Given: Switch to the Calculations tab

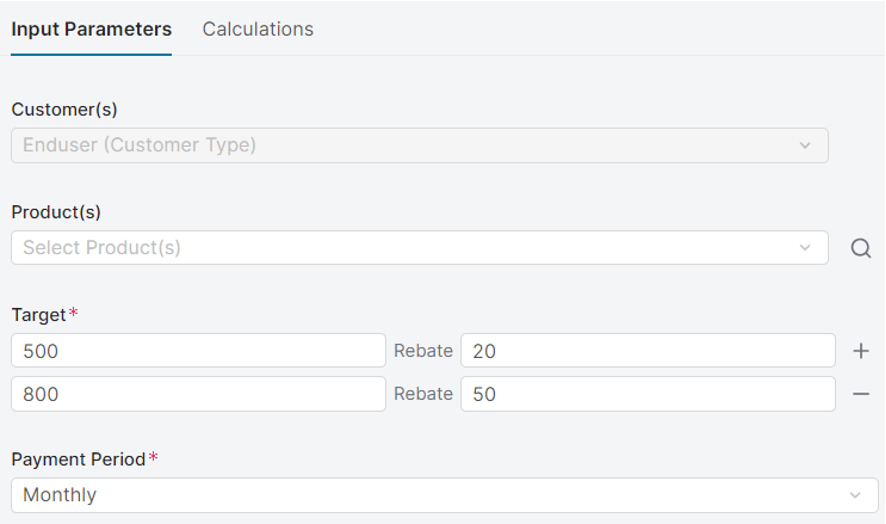Looking at the screenshot, I should [x=258, y=30].
